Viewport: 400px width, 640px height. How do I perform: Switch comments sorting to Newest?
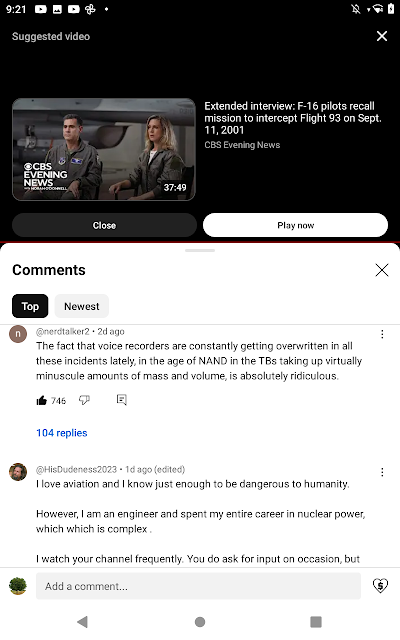click(x=82, y=306)
